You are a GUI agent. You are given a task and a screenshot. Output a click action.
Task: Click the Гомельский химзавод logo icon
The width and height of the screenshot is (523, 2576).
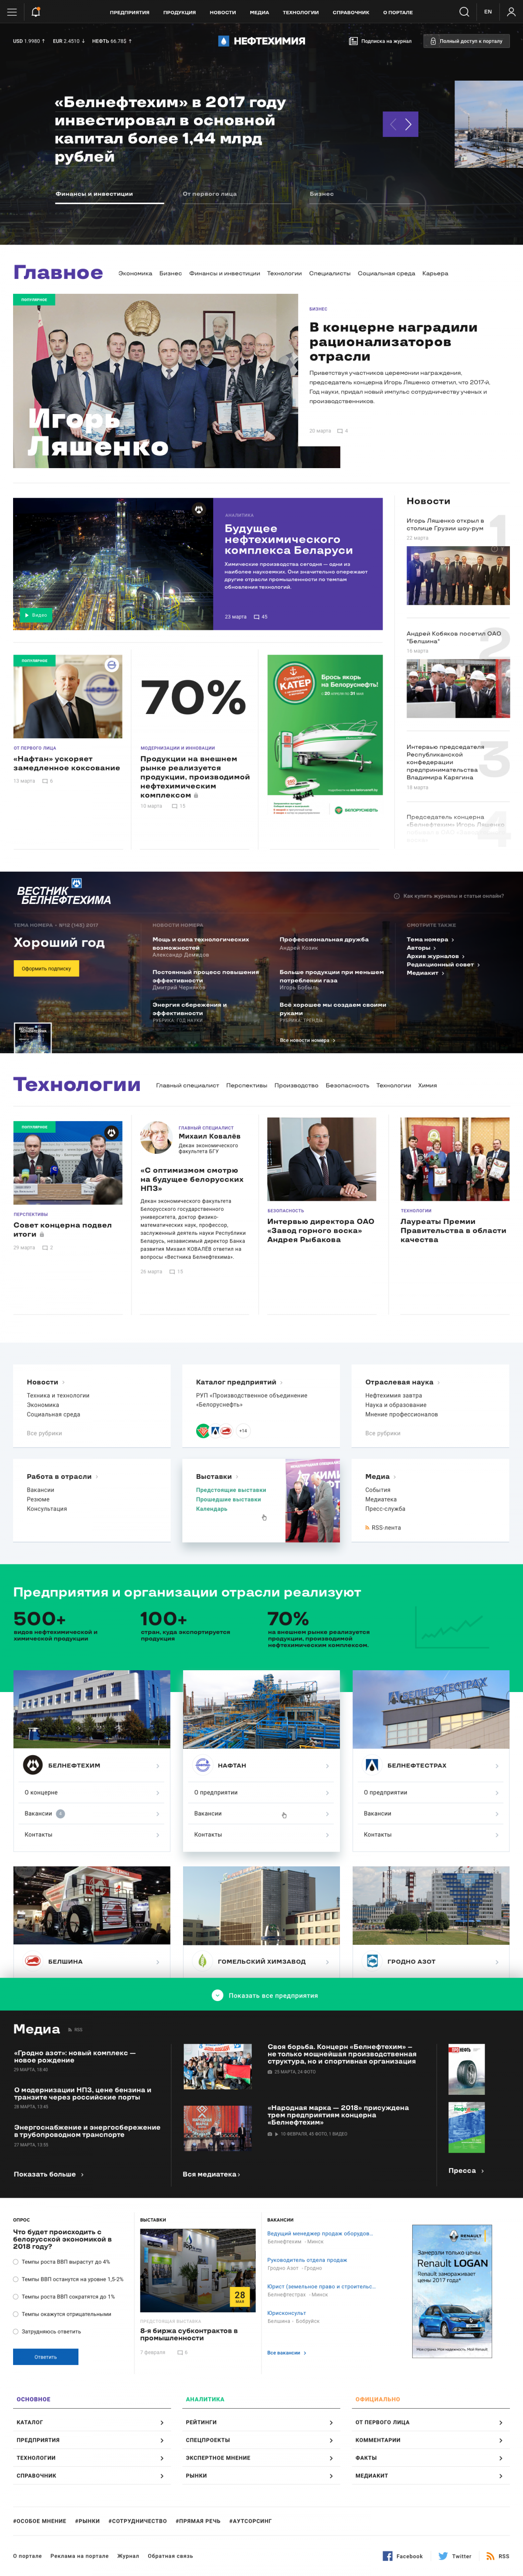[202, 1961]
